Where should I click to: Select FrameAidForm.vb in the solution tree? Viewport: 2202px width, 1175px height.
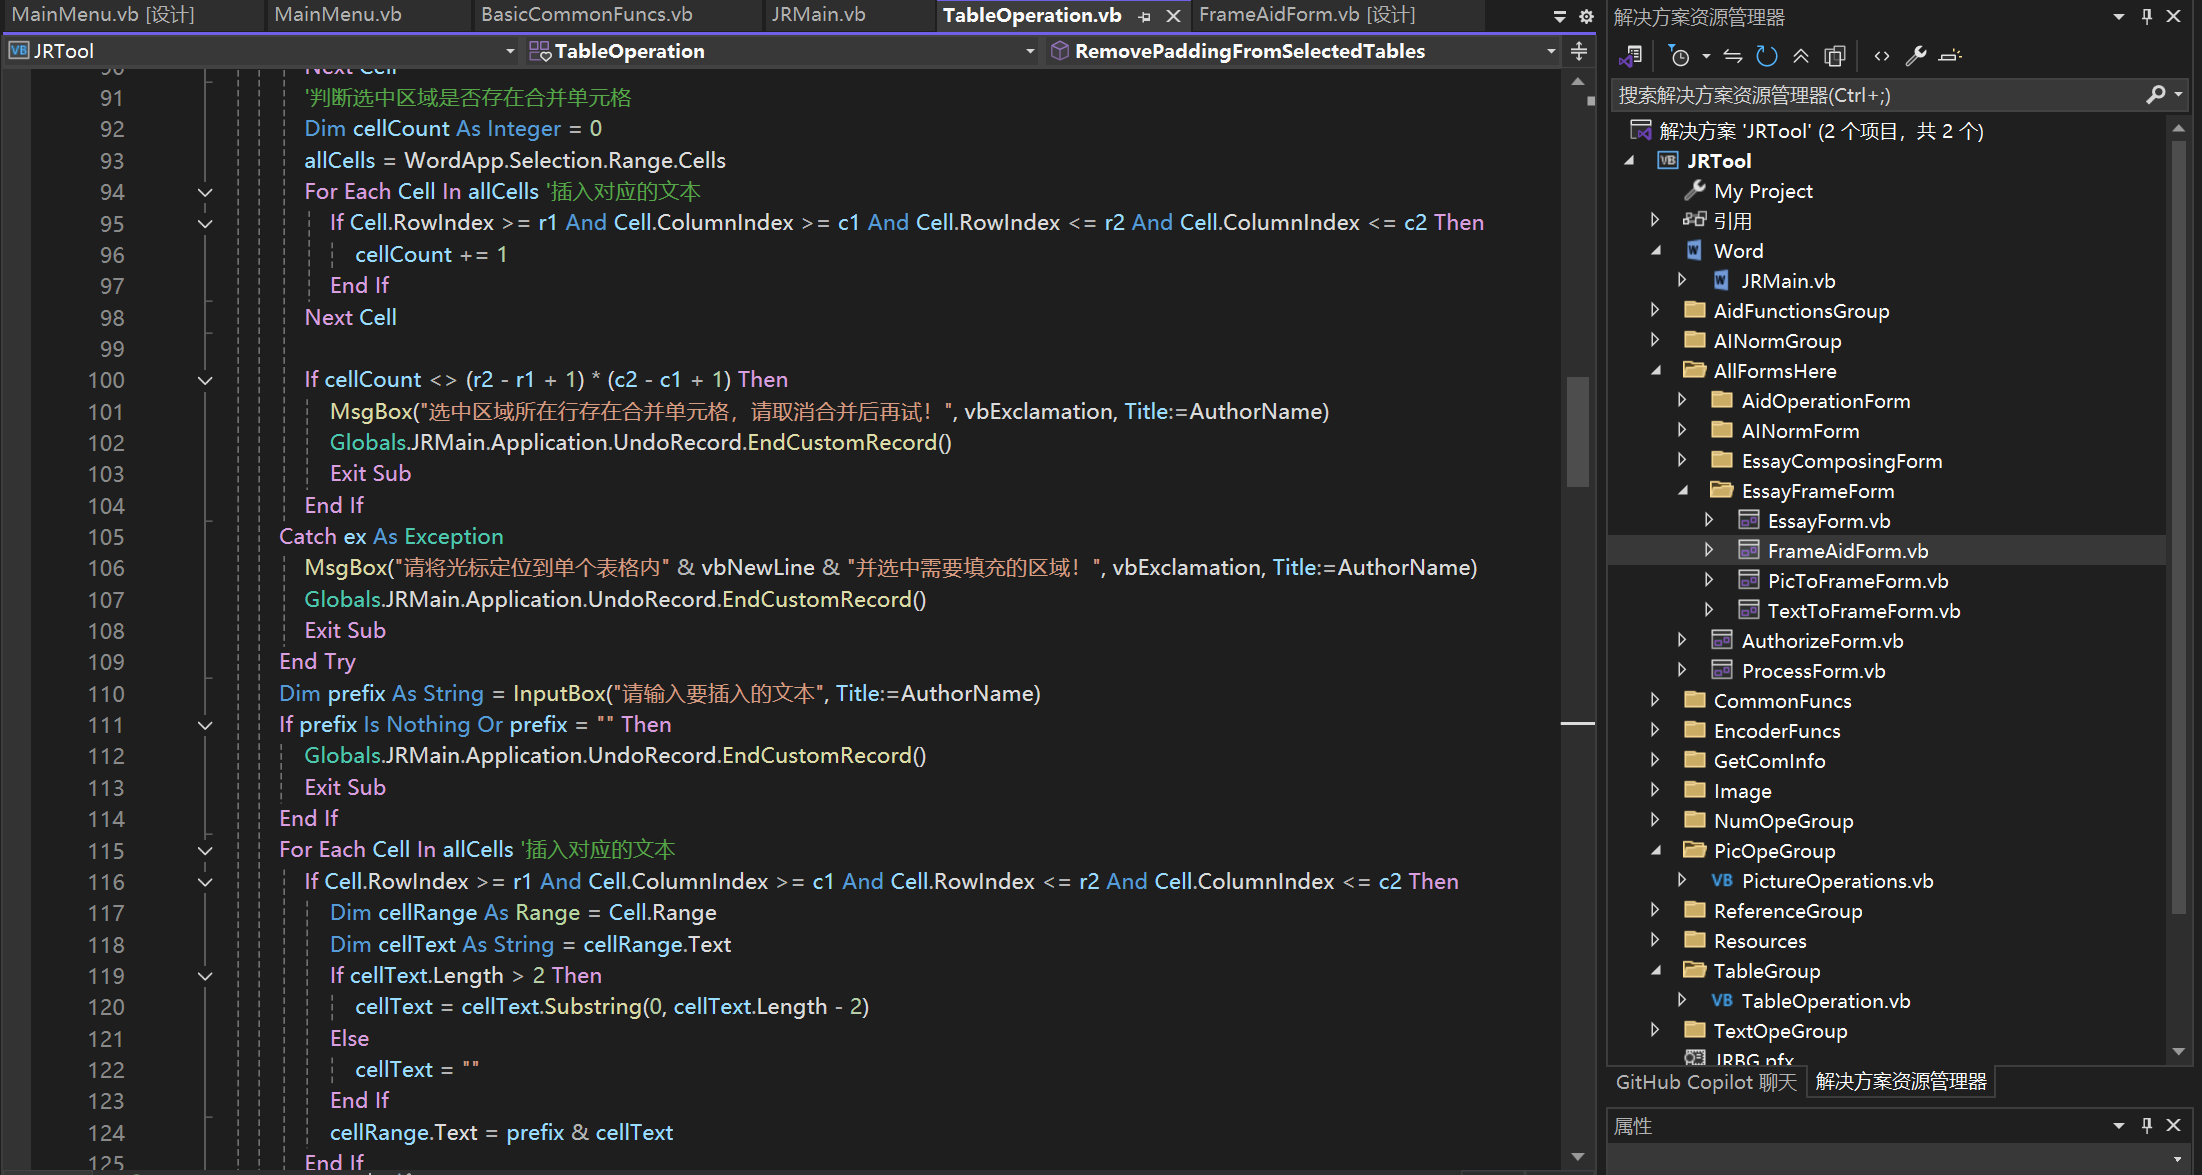click(1847, 551)
